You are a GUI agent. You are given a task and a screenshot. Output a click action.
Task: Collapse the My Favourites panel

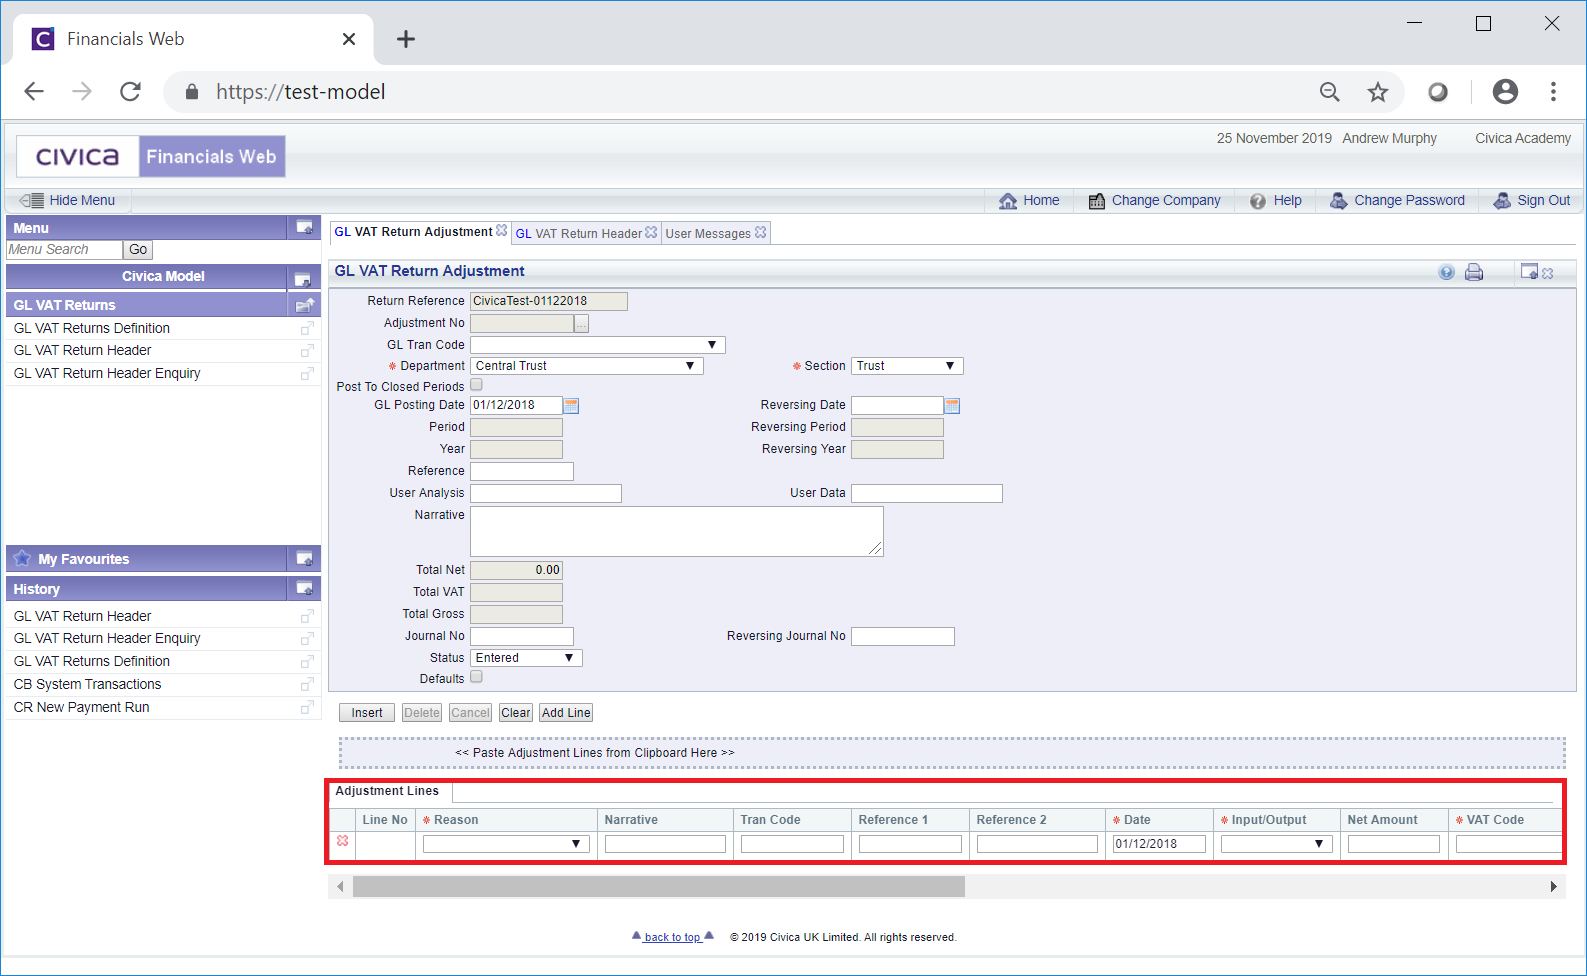click(304, 558)
